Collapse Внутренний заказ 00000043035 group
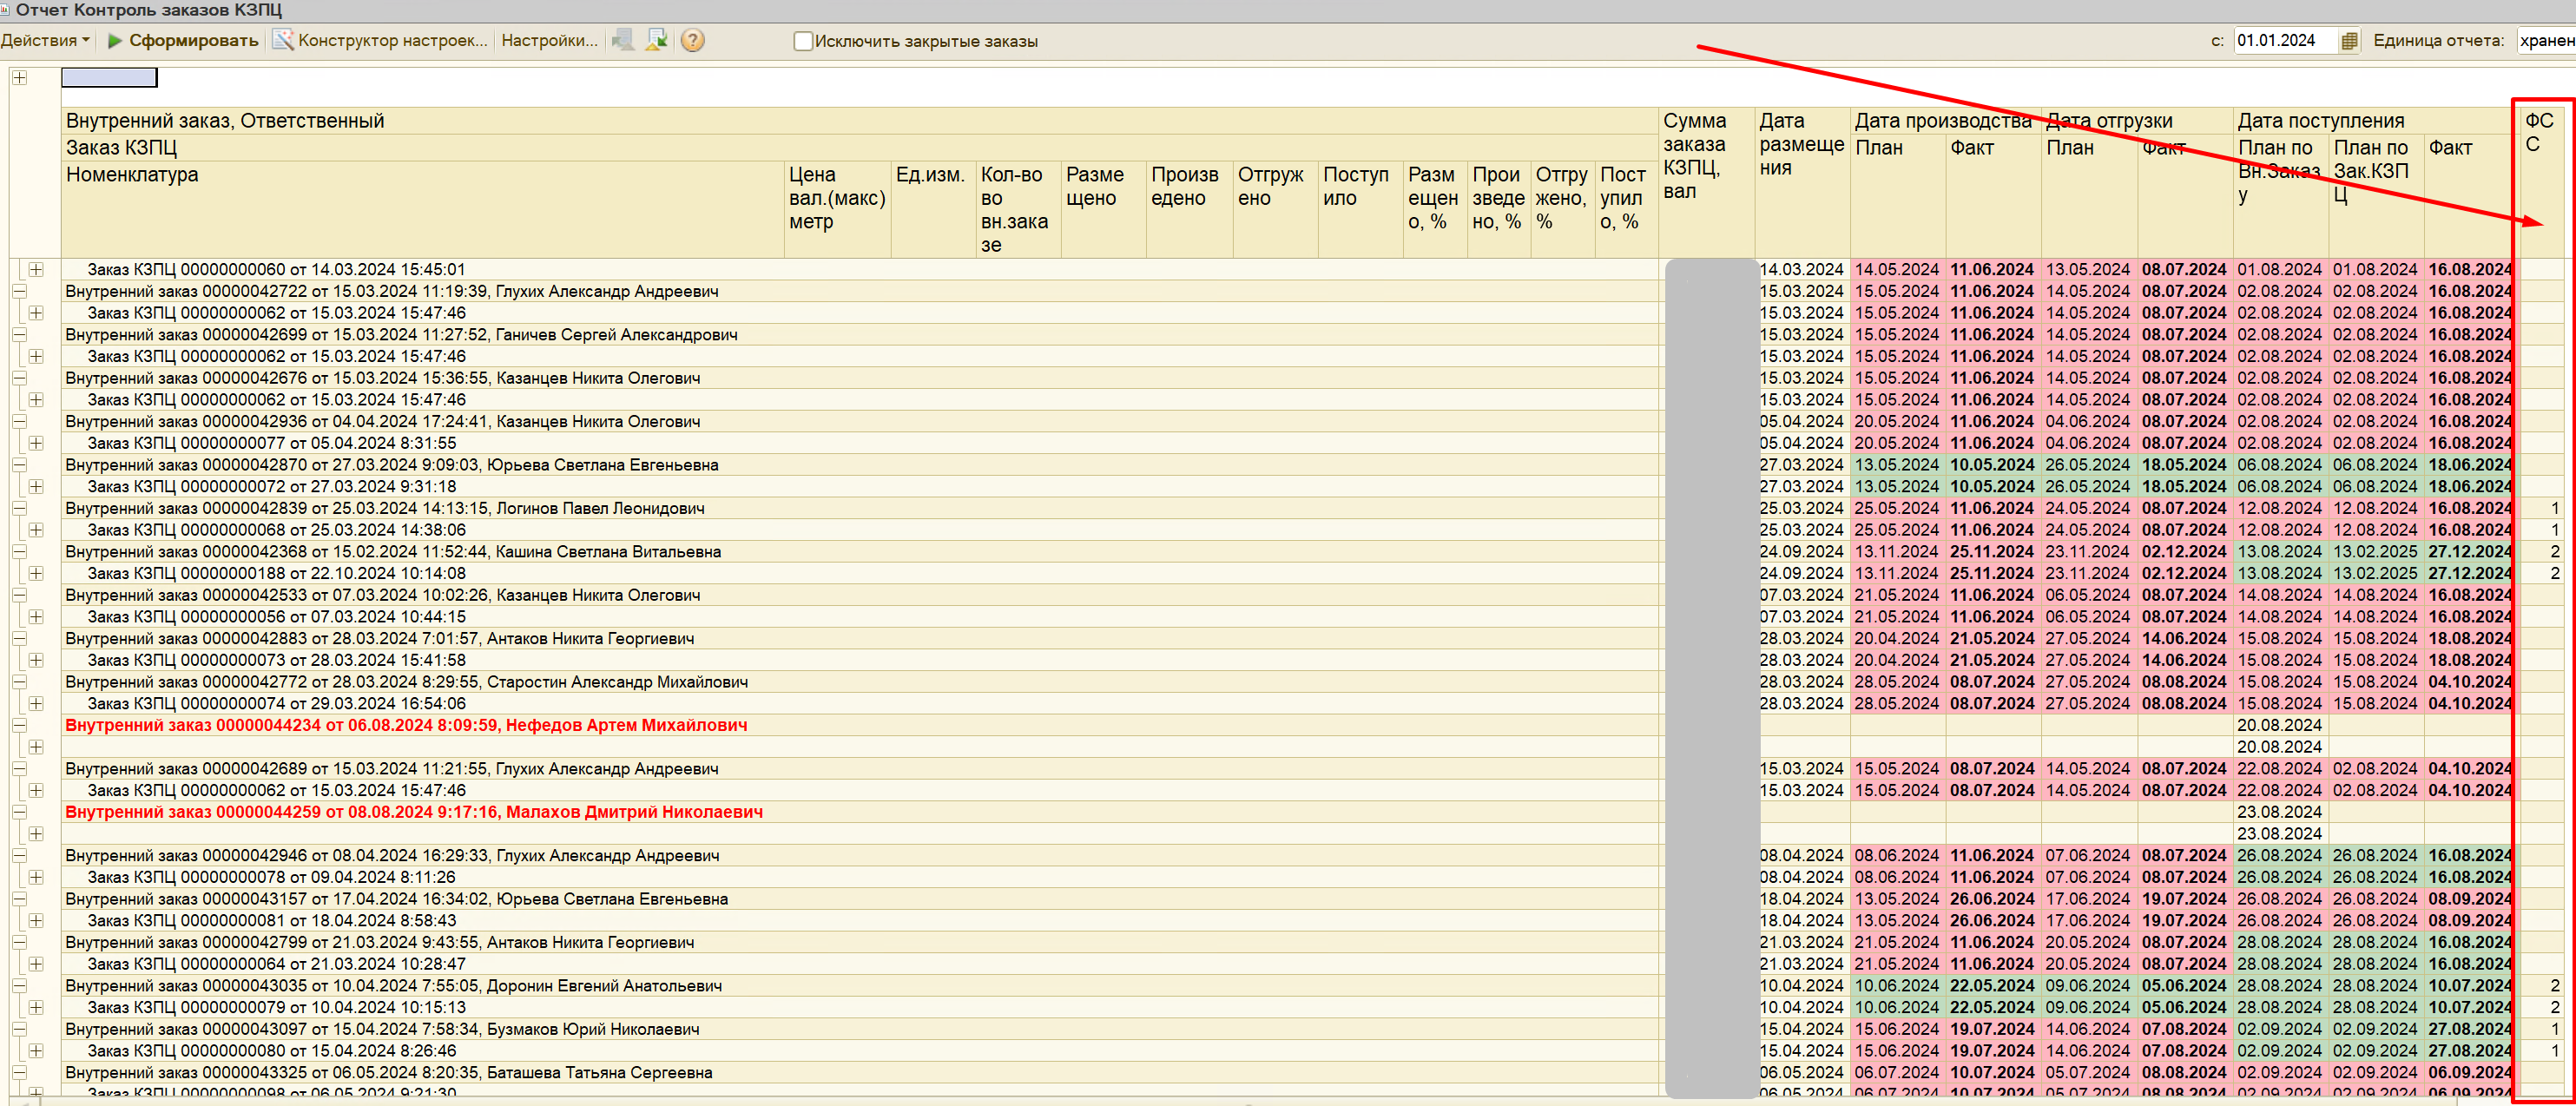 [19, 985]
